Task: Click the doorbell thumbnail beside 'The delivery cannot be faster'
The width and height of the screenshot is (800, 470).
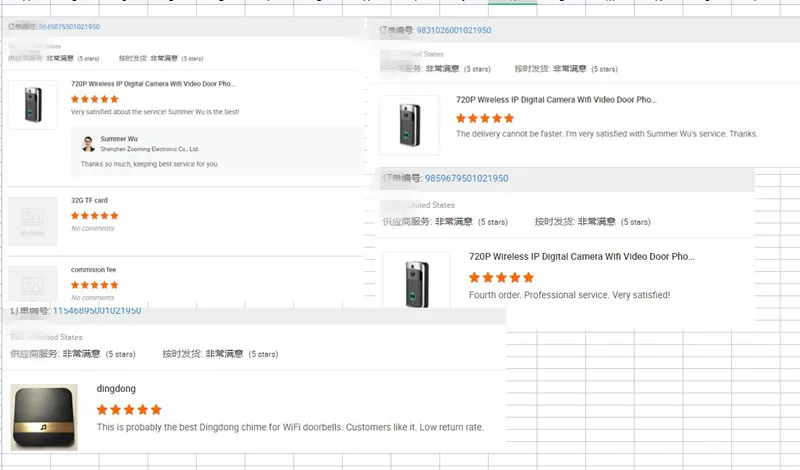Action: (410, 124)
